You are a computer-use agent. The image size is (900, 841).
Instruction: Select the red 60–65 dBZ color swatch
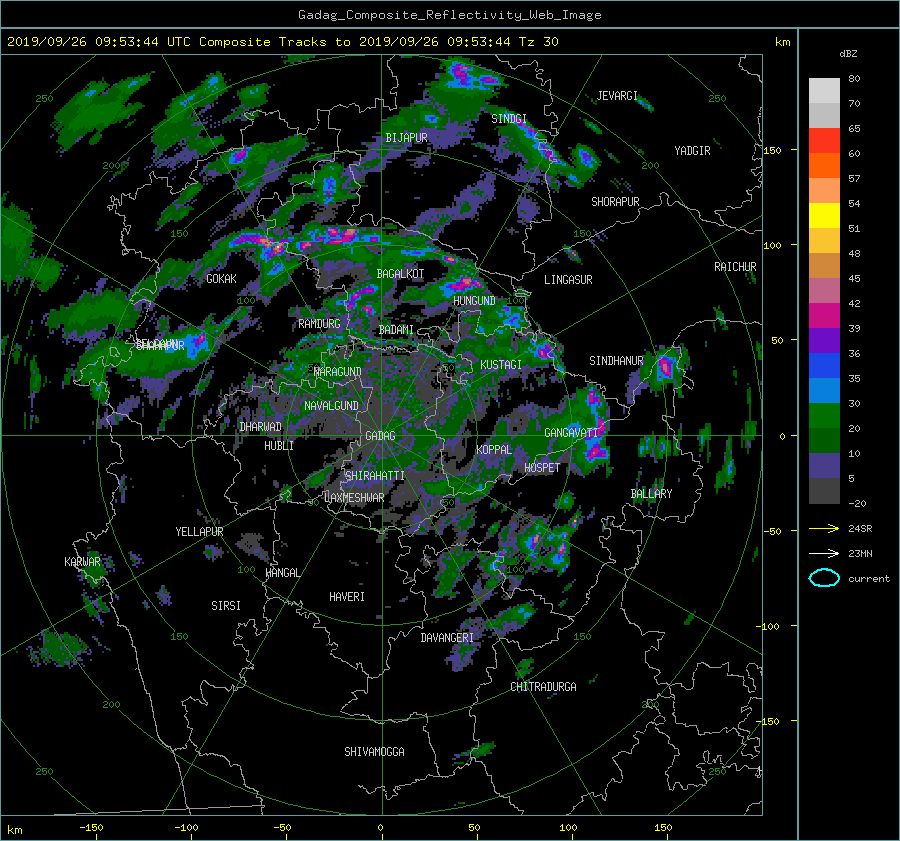[824, 141]
